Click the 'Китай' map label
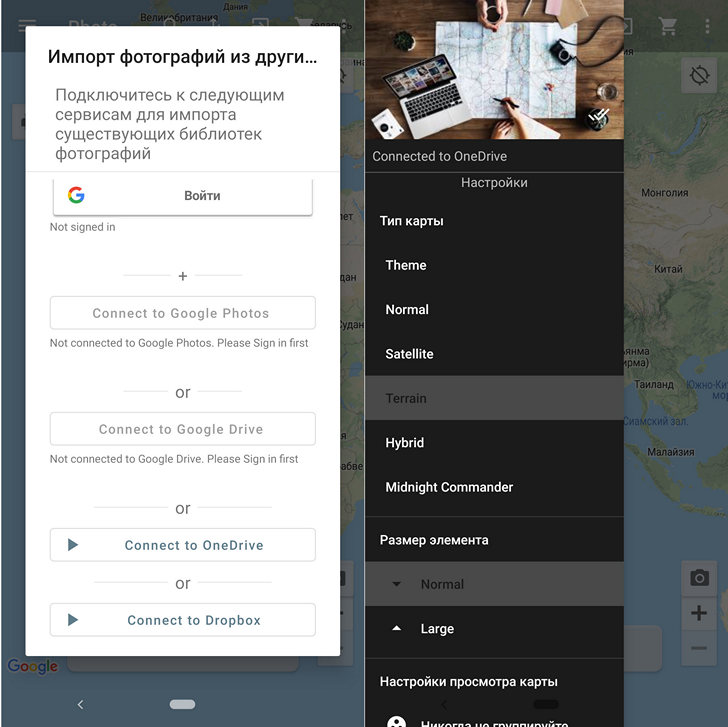The height and width of the screenshot is (727, 728). (668, 269)
